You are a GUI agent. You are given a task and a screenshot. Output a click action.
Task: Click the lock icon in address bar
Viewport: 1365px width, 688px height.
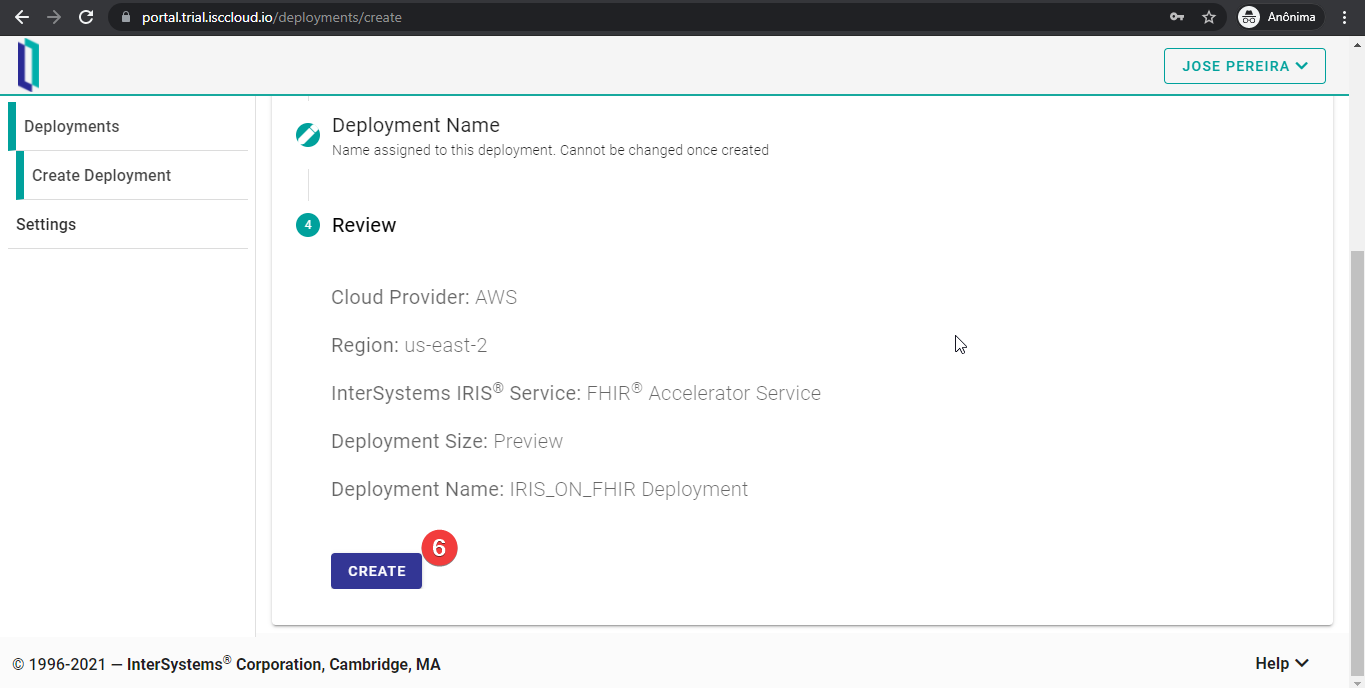(125, 17)
